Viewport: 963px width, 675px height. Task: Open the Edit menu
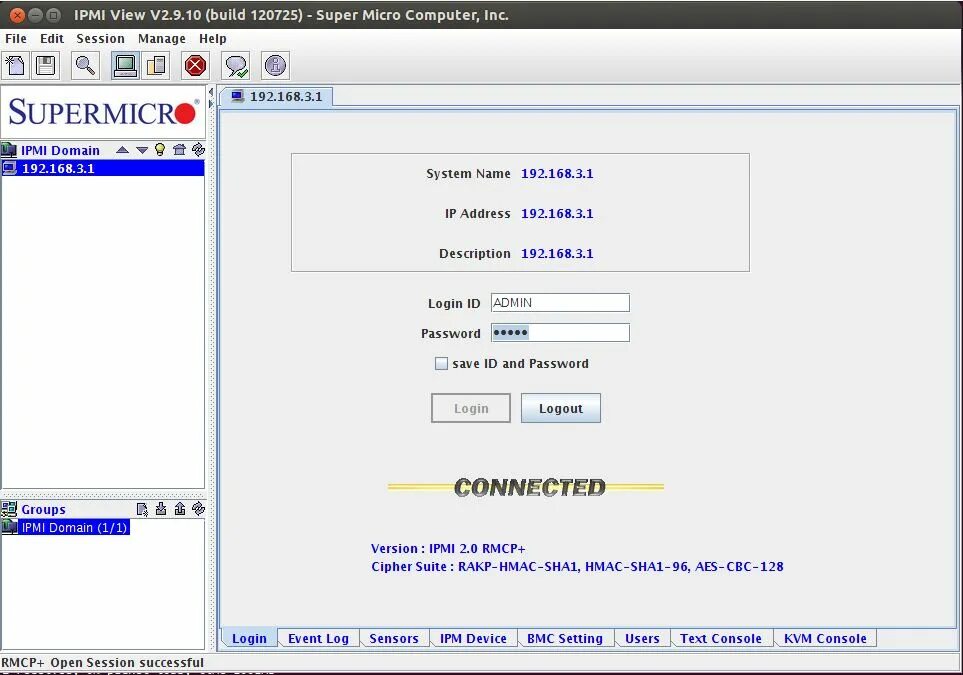(x=52, y=39)
